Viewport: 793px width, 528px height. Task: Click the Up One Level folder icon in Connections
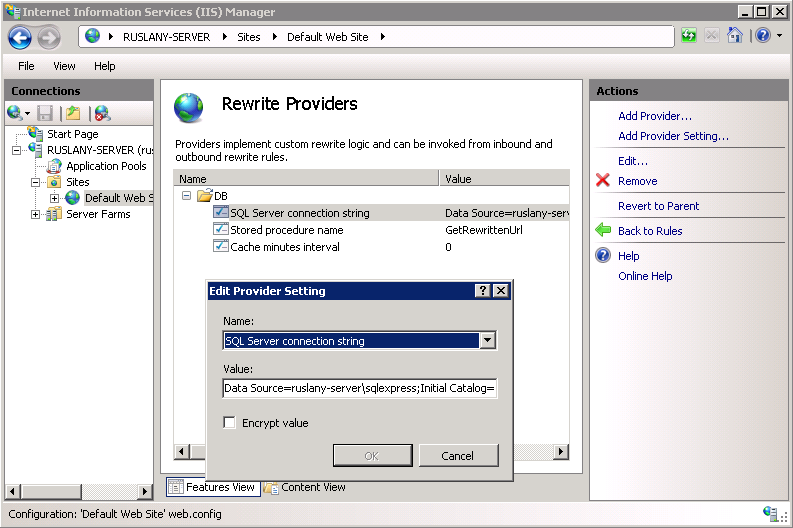[72, 114]
